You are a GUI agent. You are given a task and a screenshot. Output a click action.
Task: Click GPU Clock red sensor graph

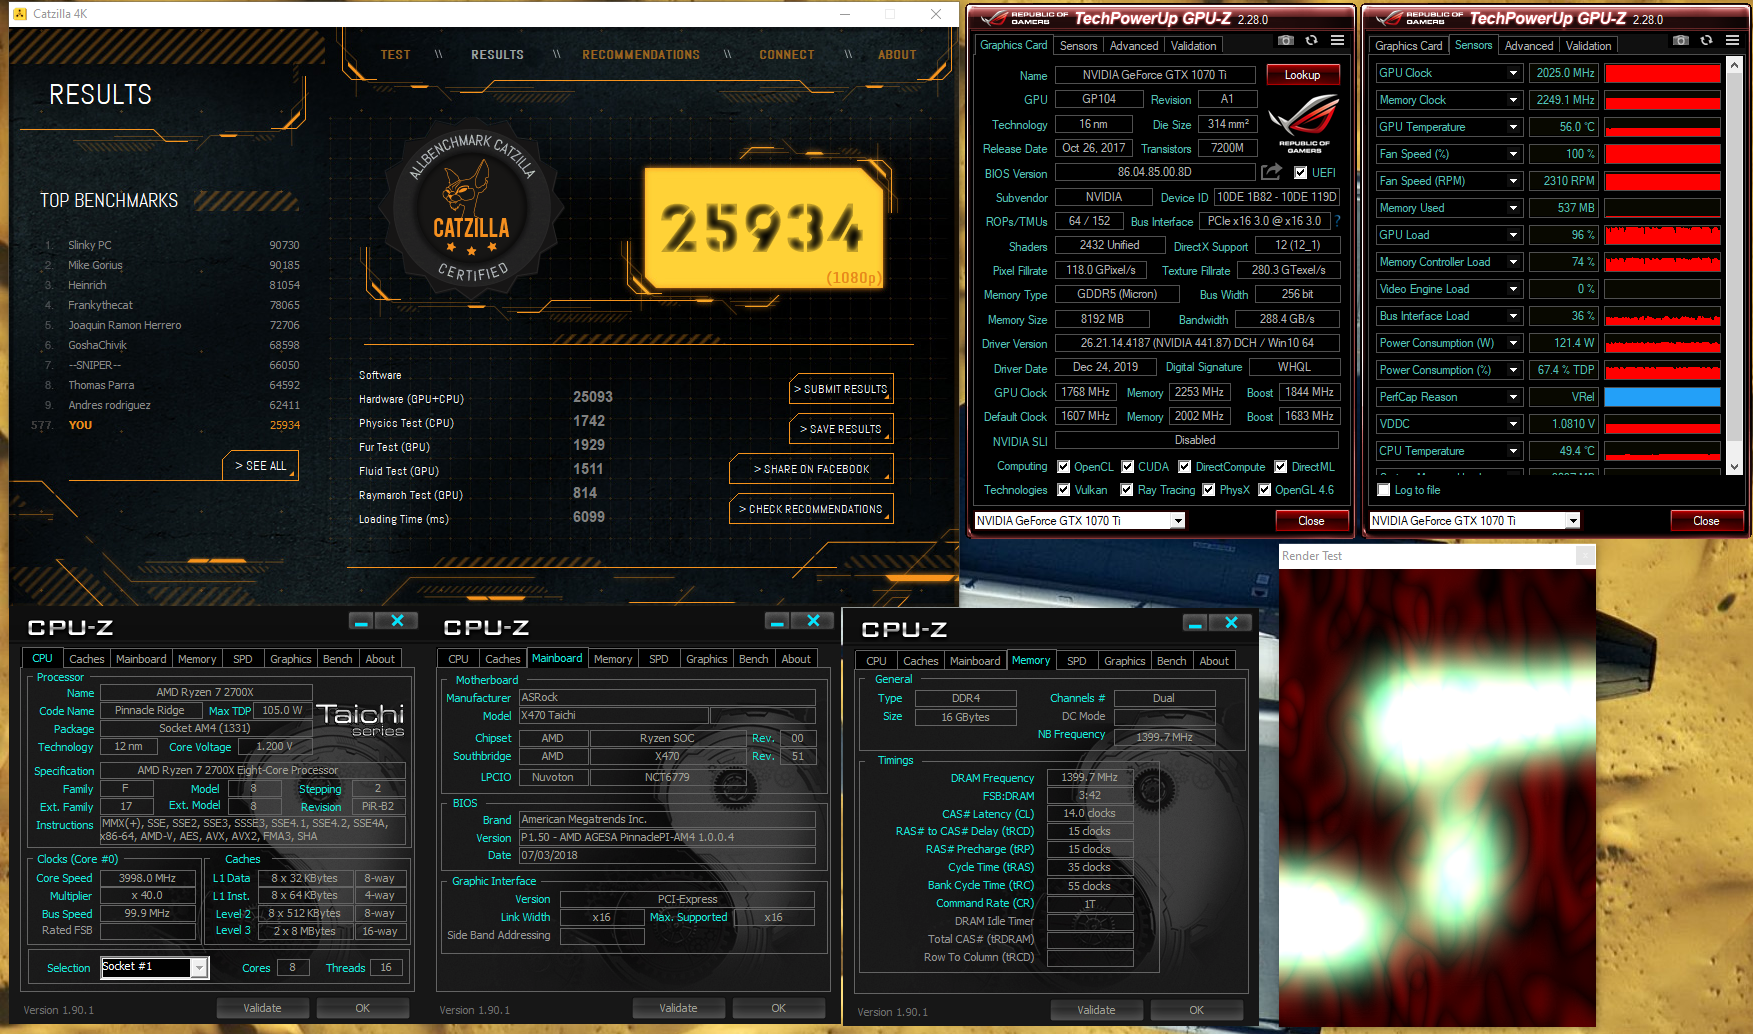pos(1662,73)
